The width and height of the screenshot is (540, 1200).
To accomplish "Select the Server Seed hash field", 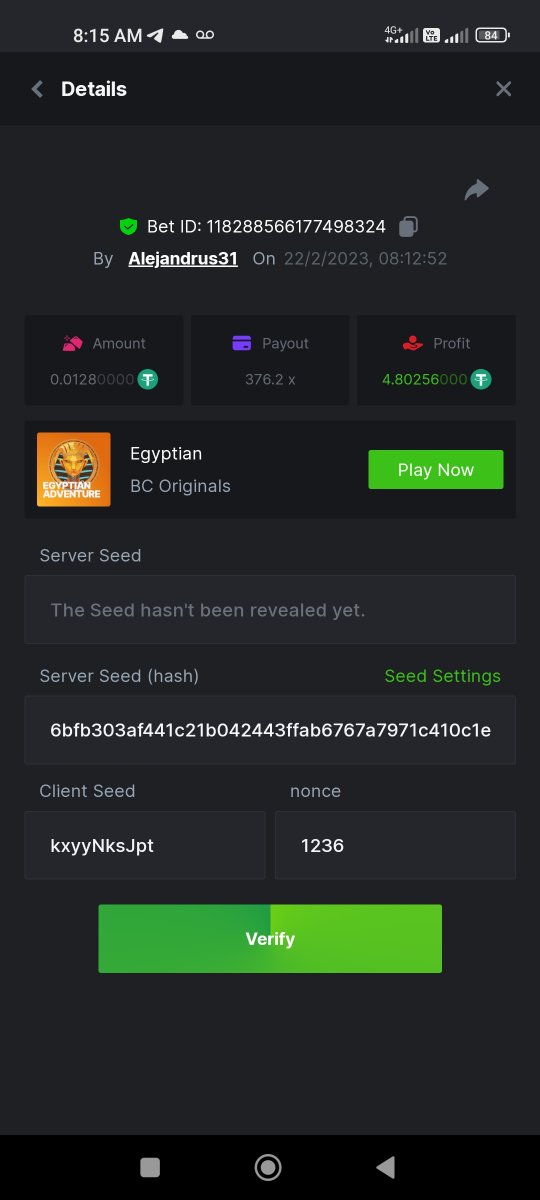I will click(270, 730).
